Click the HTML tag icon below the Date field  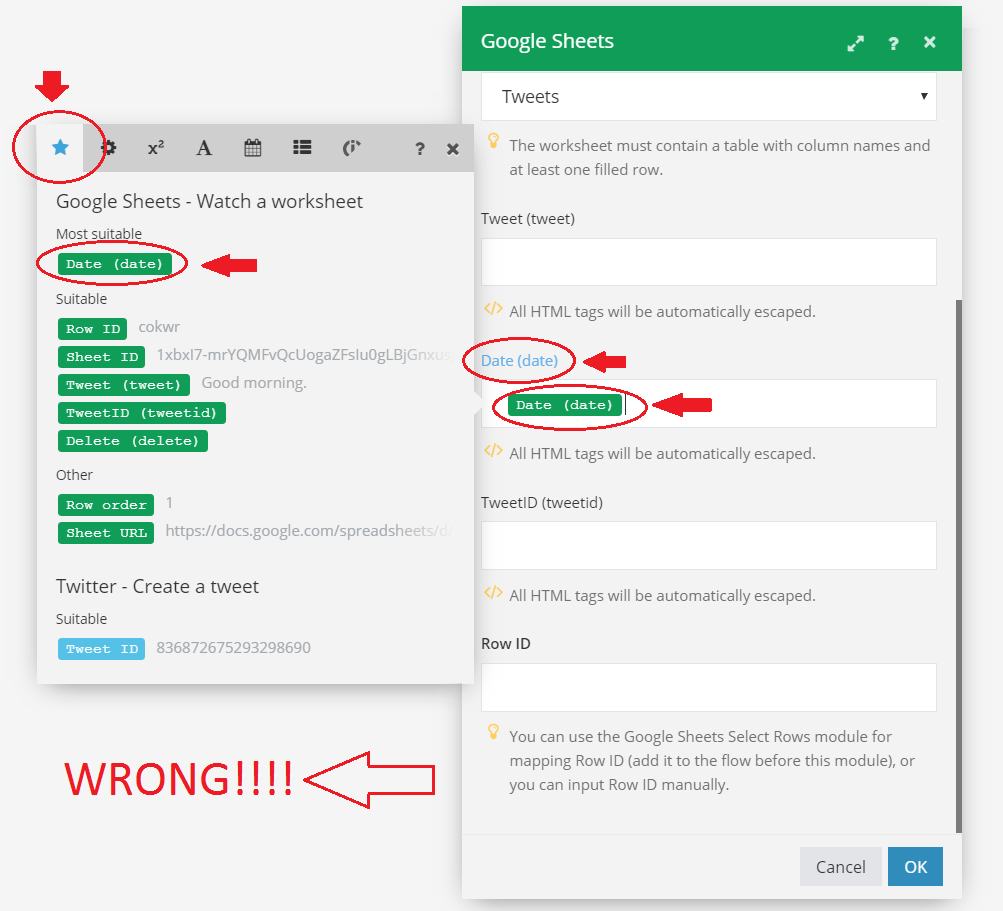(x=493, y=451)
